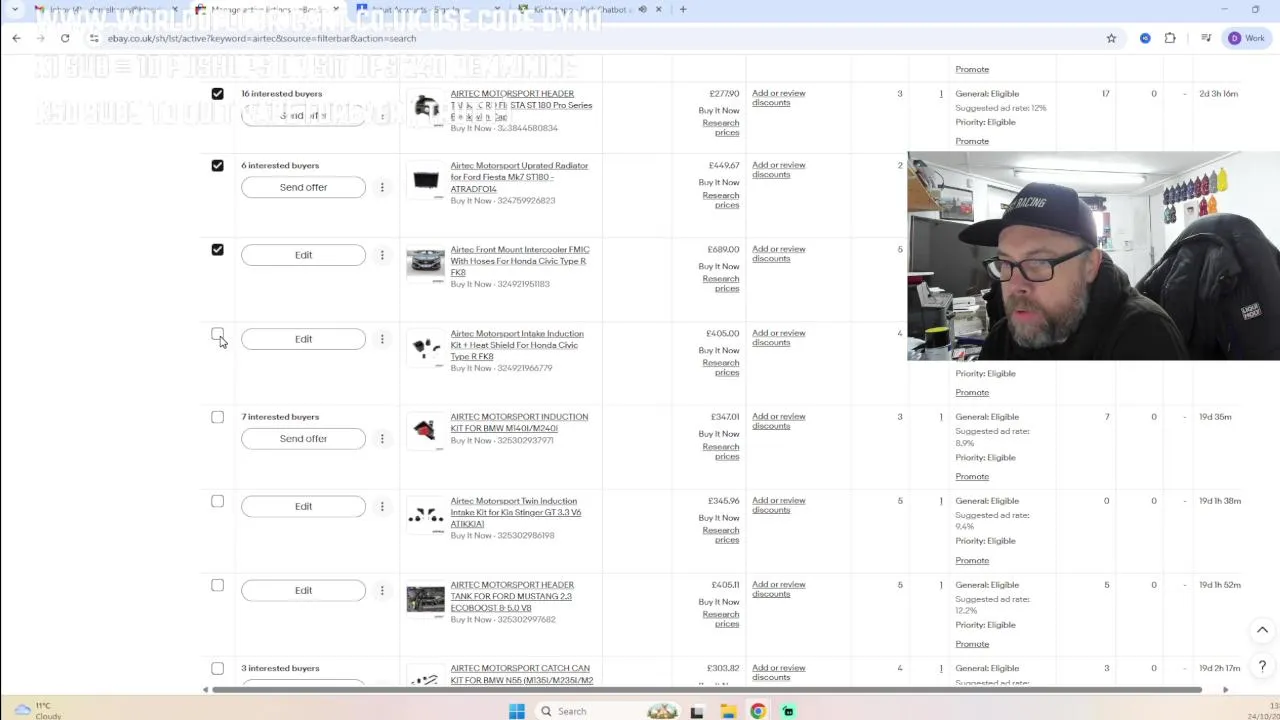Promote the Kia Stinger induction listing
The height and width of the screenshot is (720, 1280).
972,560
